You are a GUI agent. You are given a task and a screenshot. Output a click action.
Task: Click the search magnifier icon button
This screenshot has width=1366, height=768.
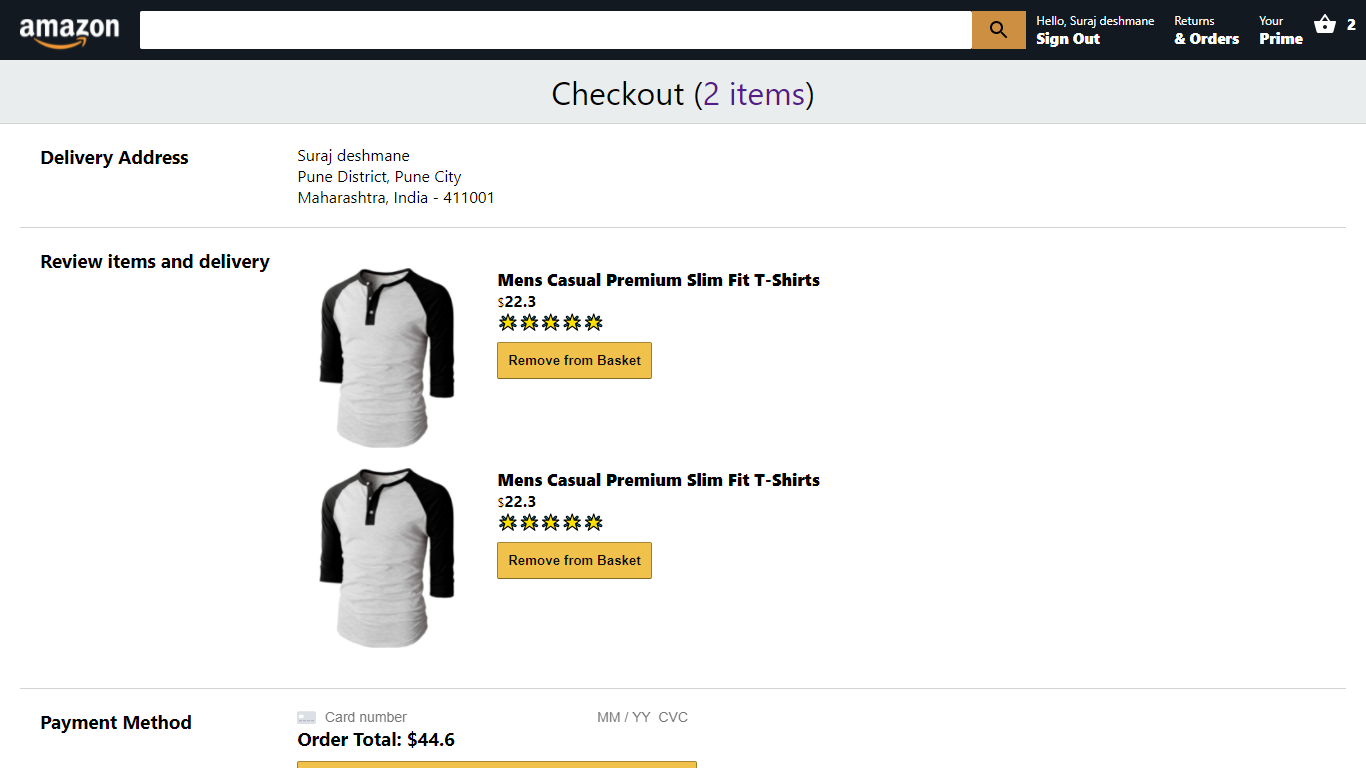[998, 30]
